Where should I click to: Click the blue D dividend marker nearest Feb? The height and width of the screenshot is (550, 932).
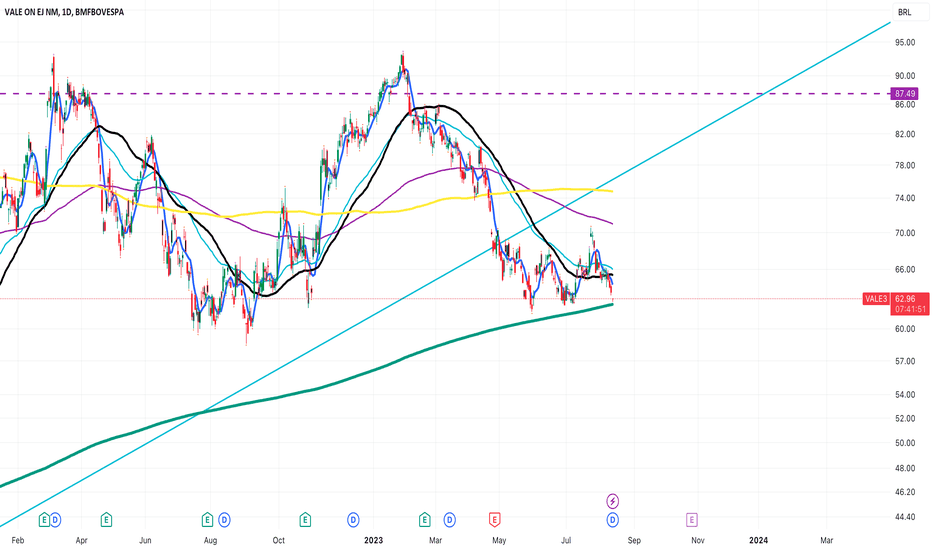[55, 520]
